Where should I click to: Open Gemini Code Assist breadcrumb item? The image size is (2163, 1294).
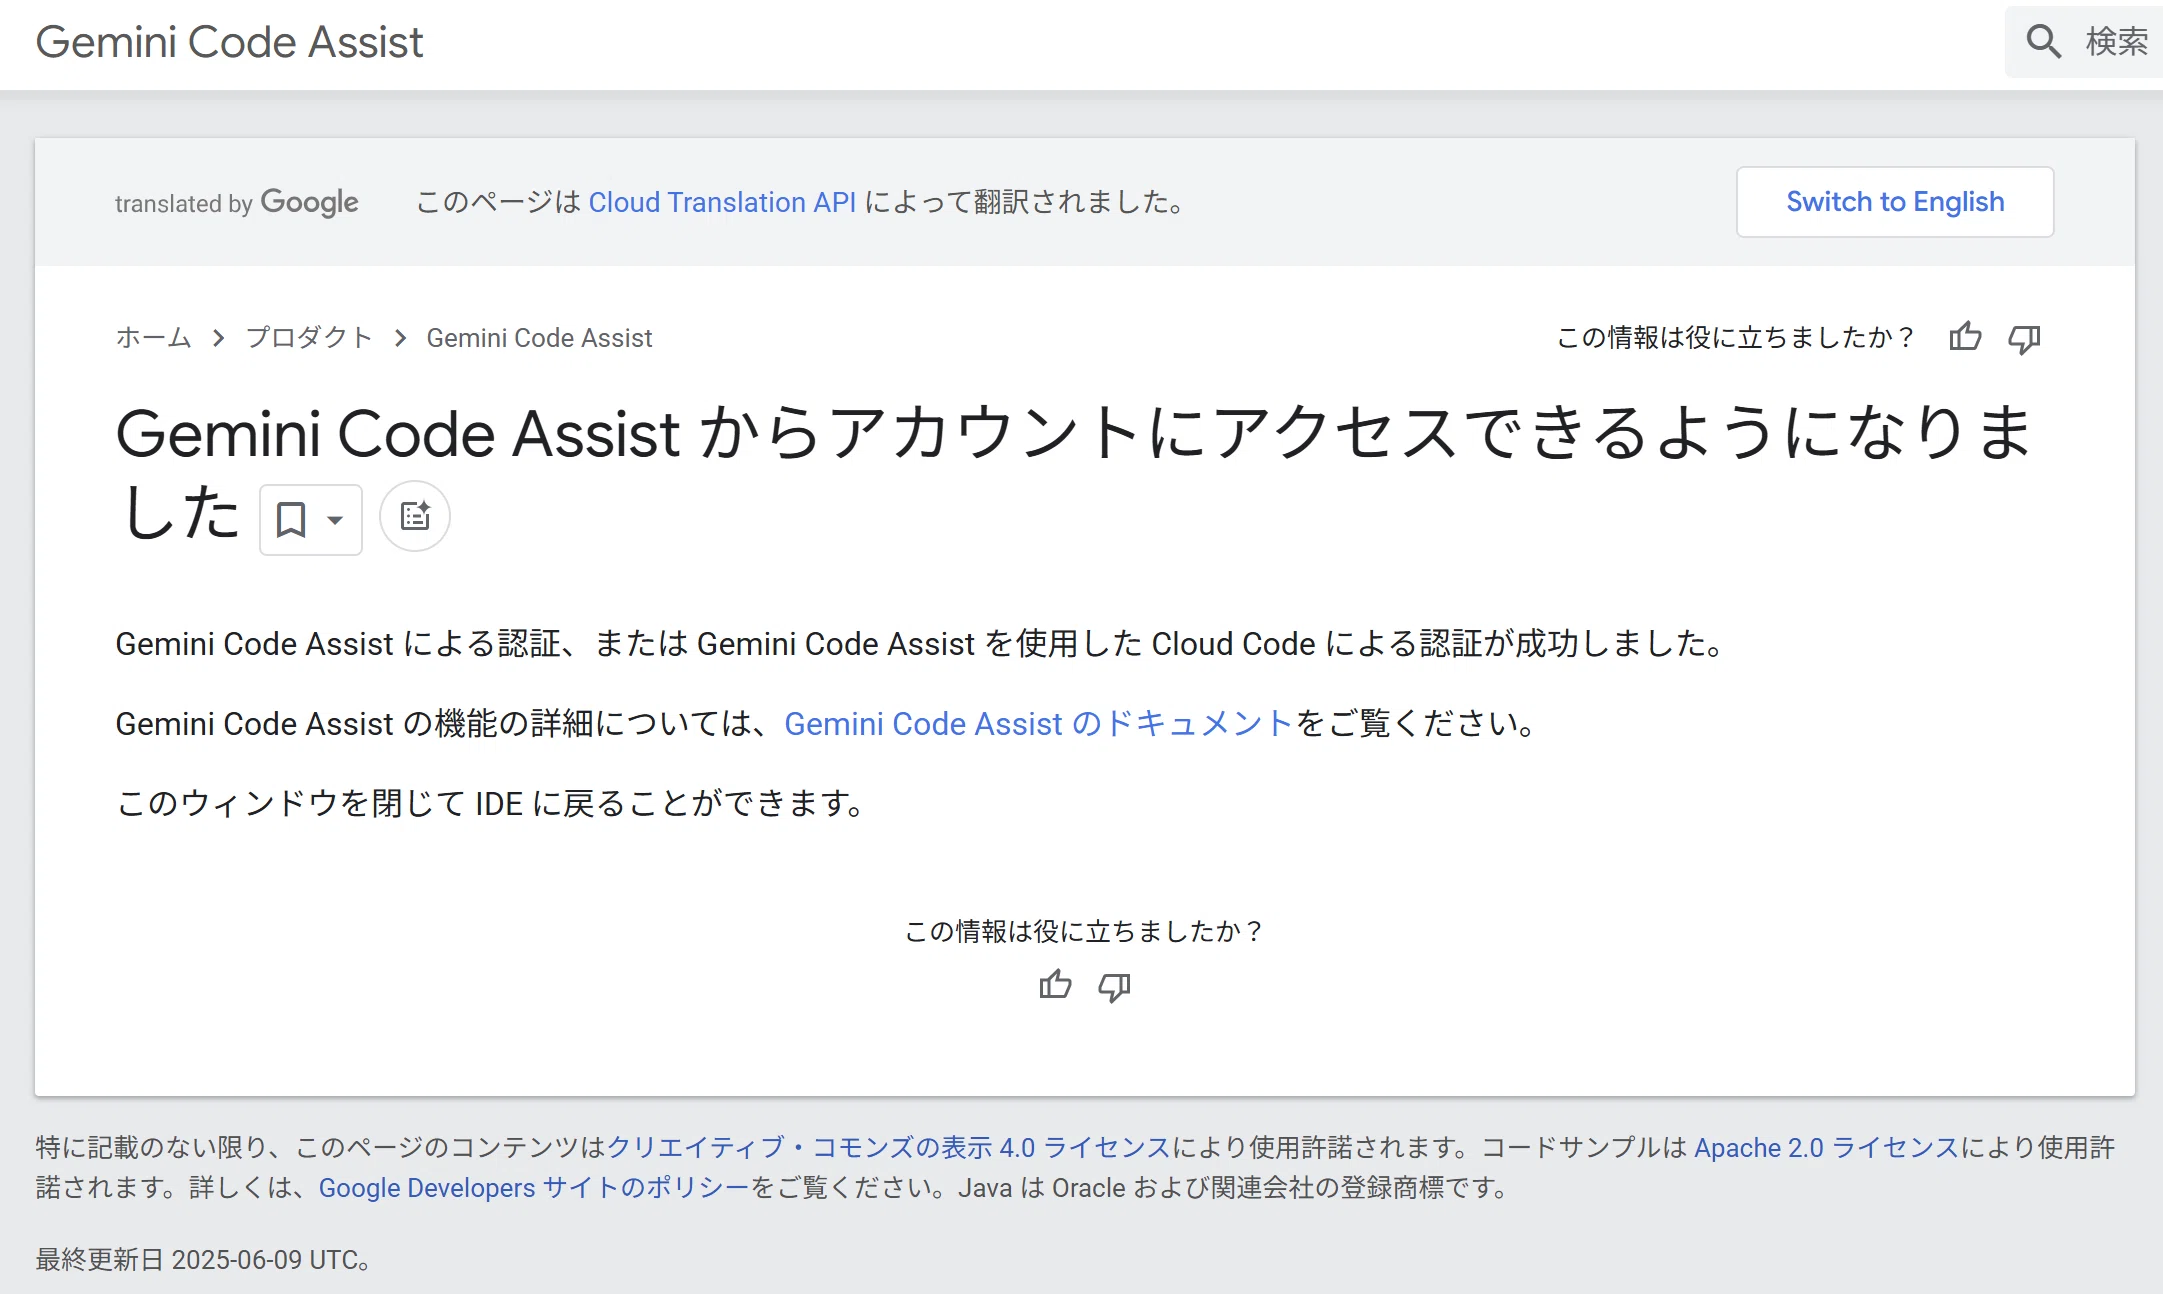pos(539,338)
